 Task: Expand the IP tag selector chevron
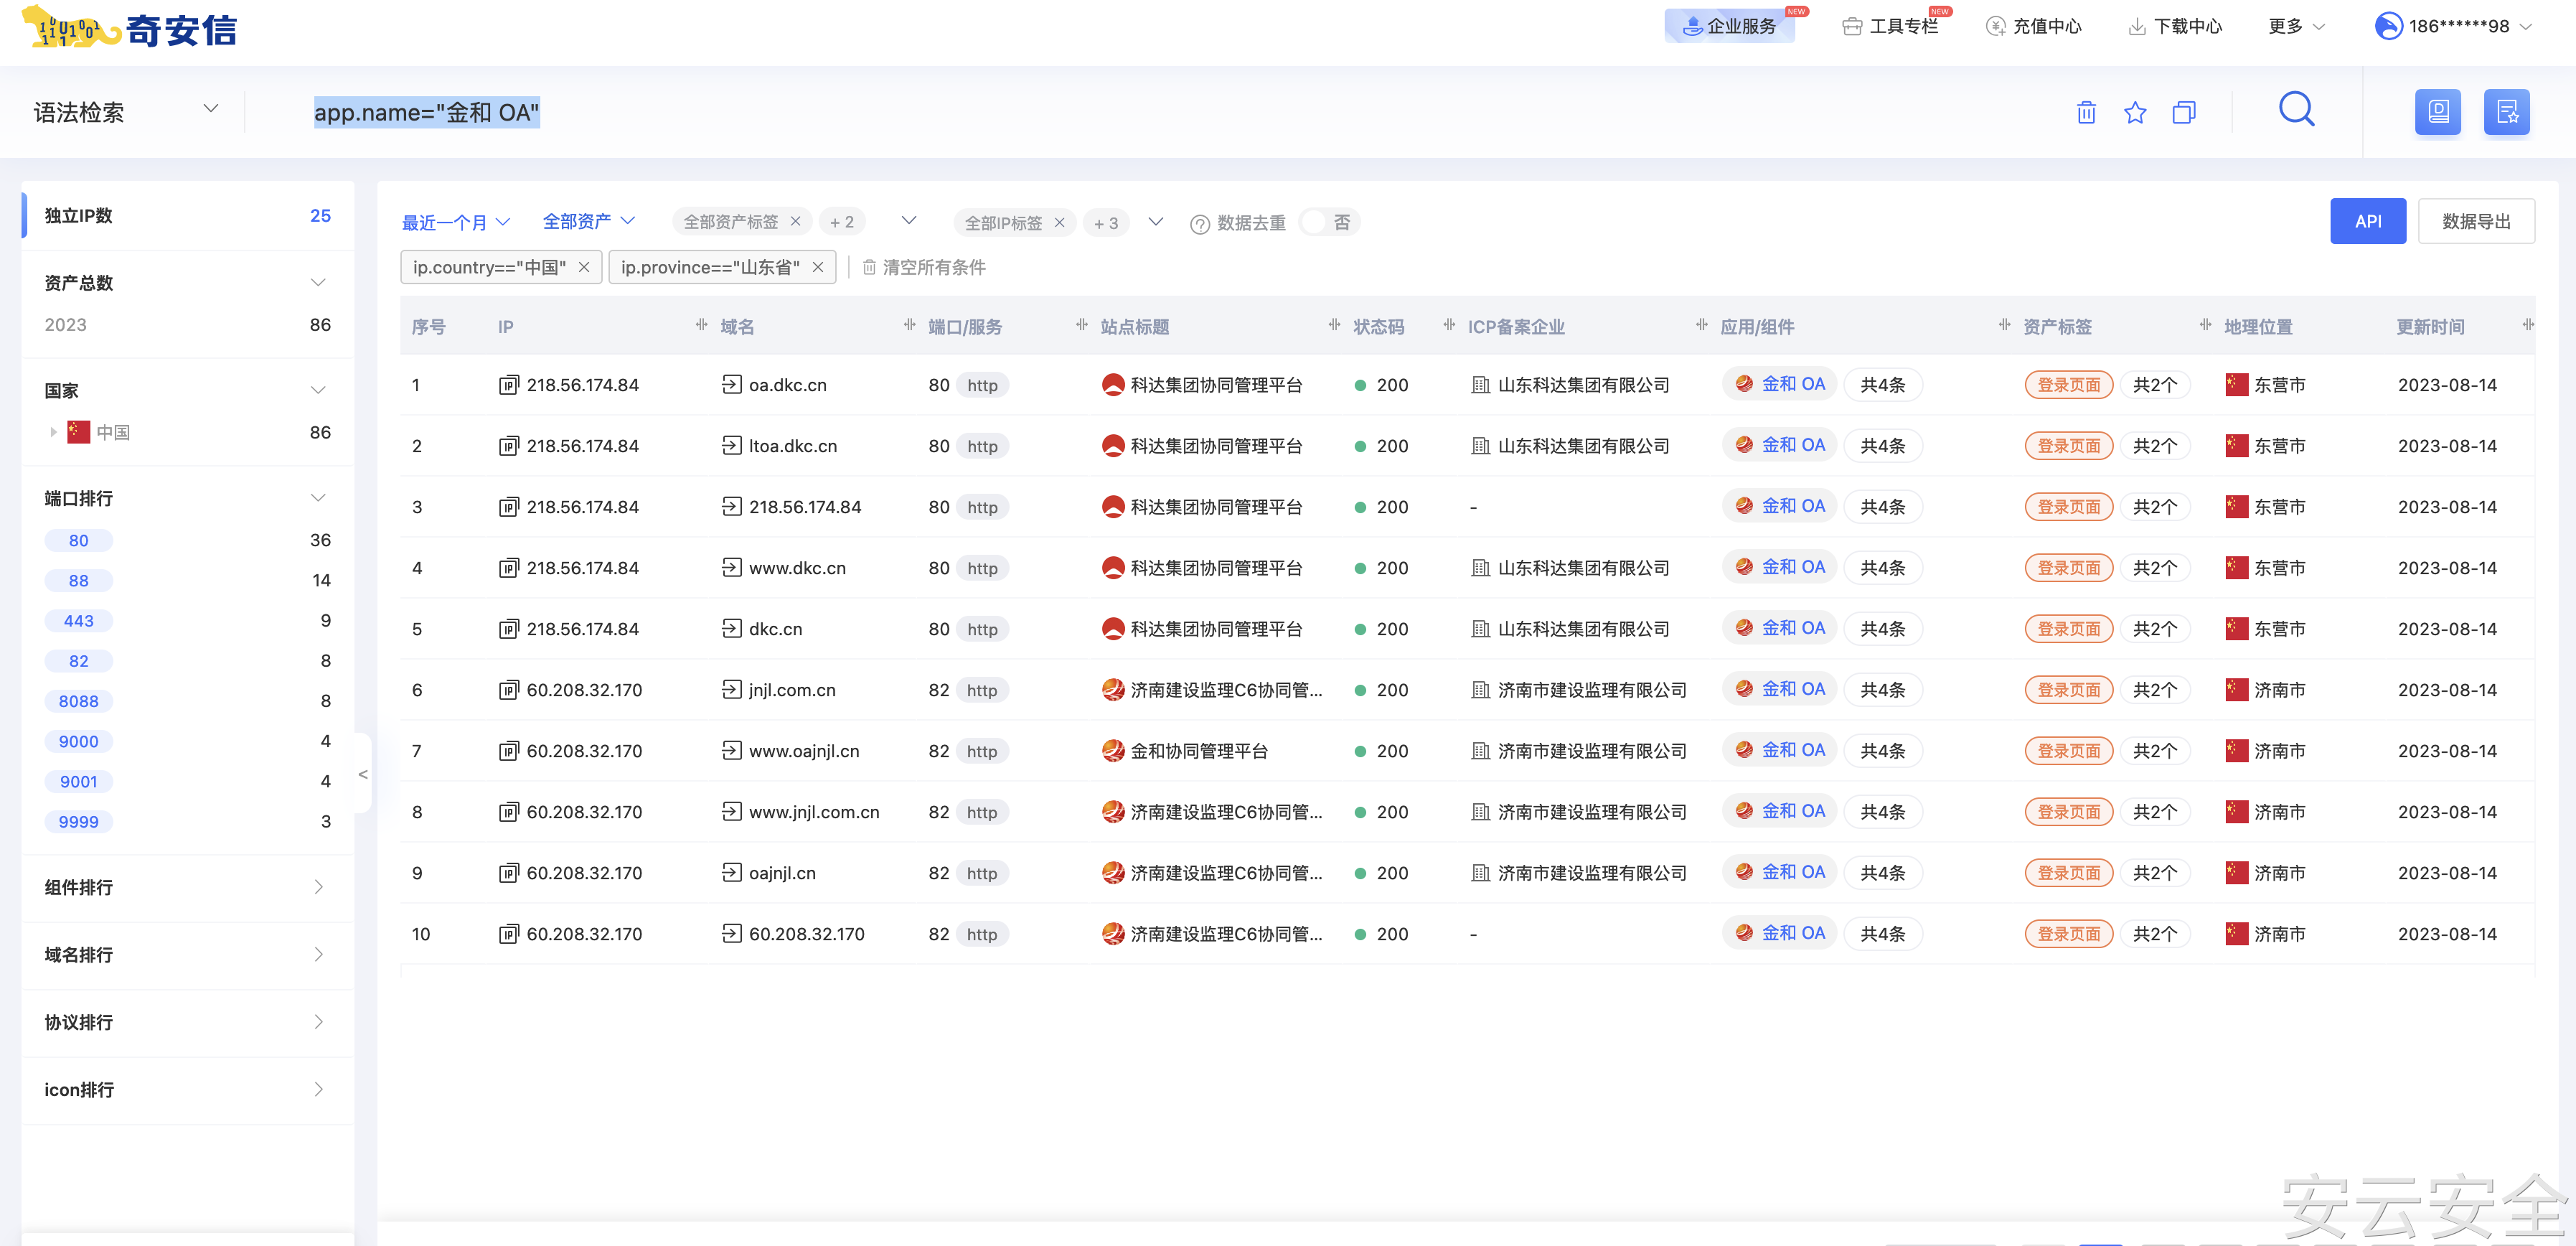(1156, 222)
